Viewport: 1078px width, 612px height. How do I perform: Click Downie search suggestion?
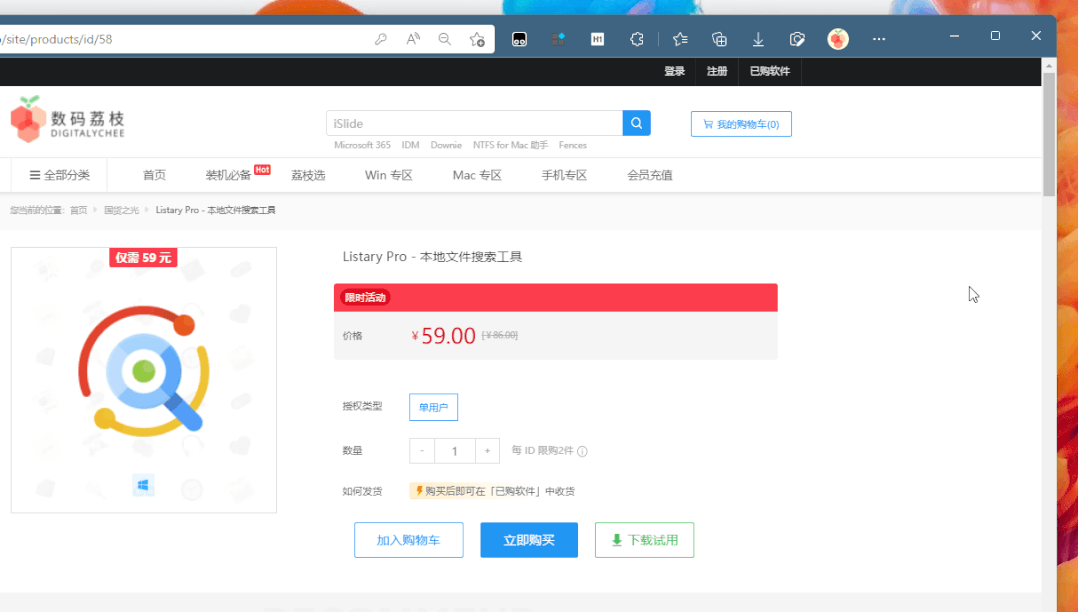coord(446,145)
